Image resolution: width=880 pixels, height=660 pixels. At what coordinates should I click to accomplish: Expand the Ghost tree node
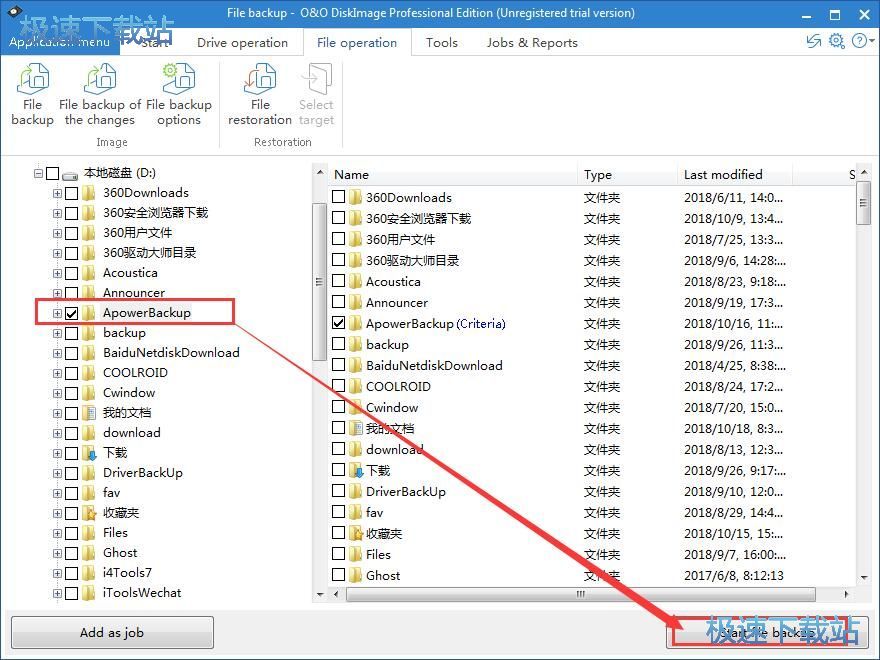(57, 553)
